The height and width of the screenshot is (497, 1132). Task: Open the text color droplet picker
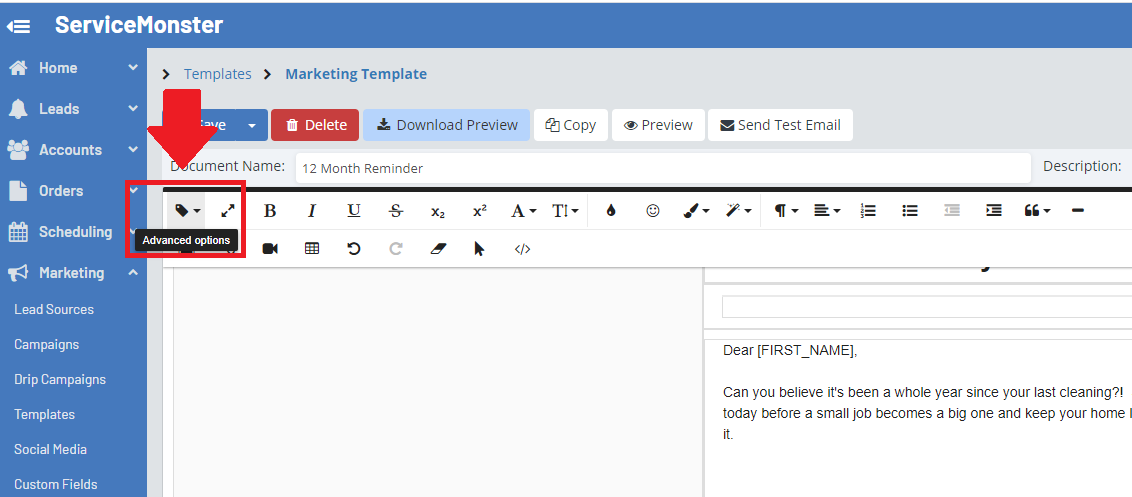point(611,211)
